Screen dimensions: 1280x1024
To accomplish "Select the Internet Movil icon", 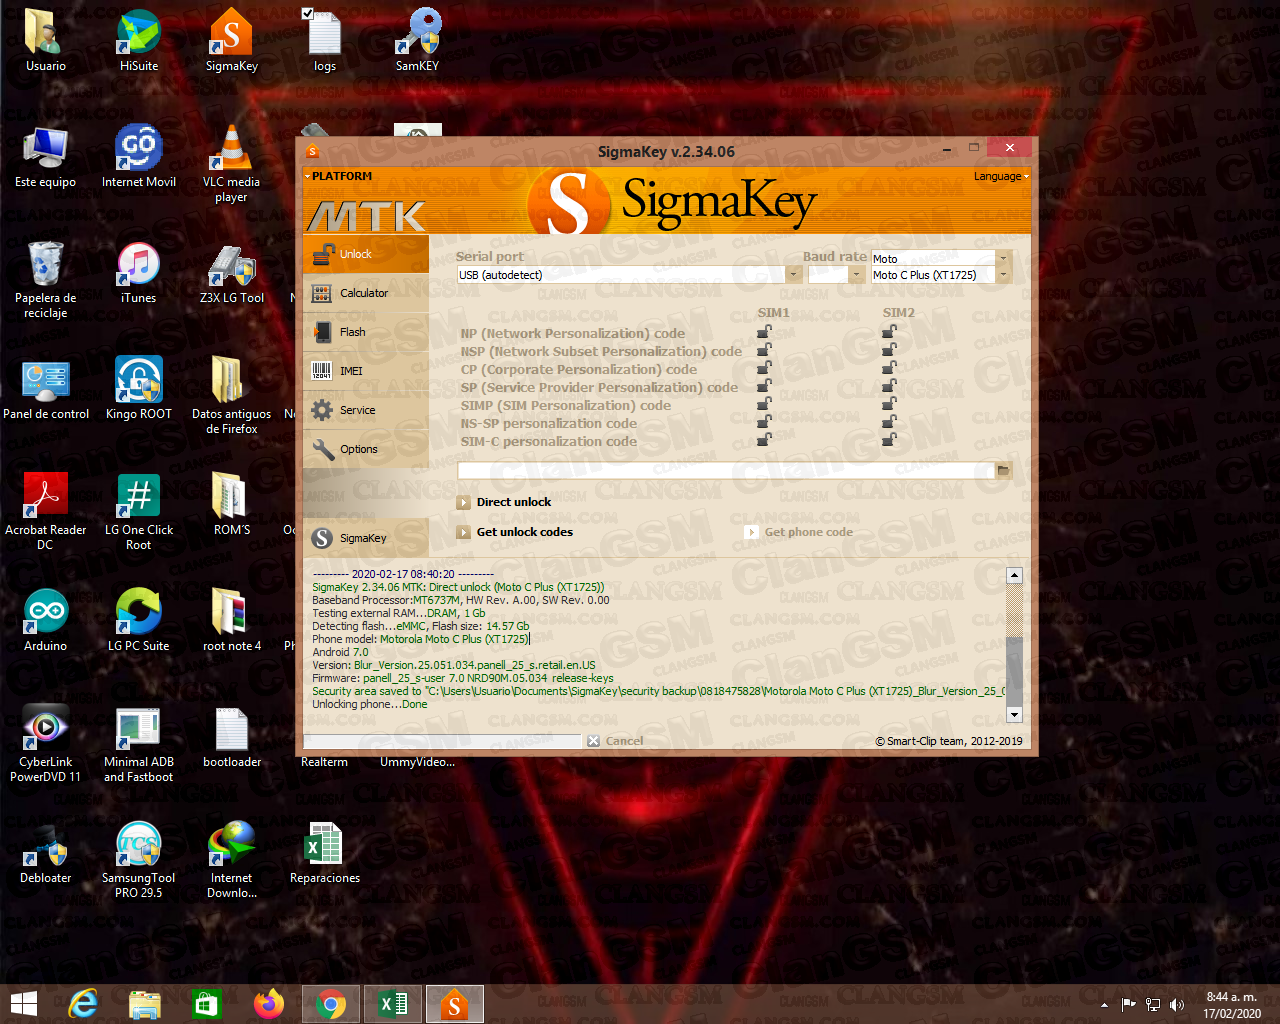I will coord(139,158).
